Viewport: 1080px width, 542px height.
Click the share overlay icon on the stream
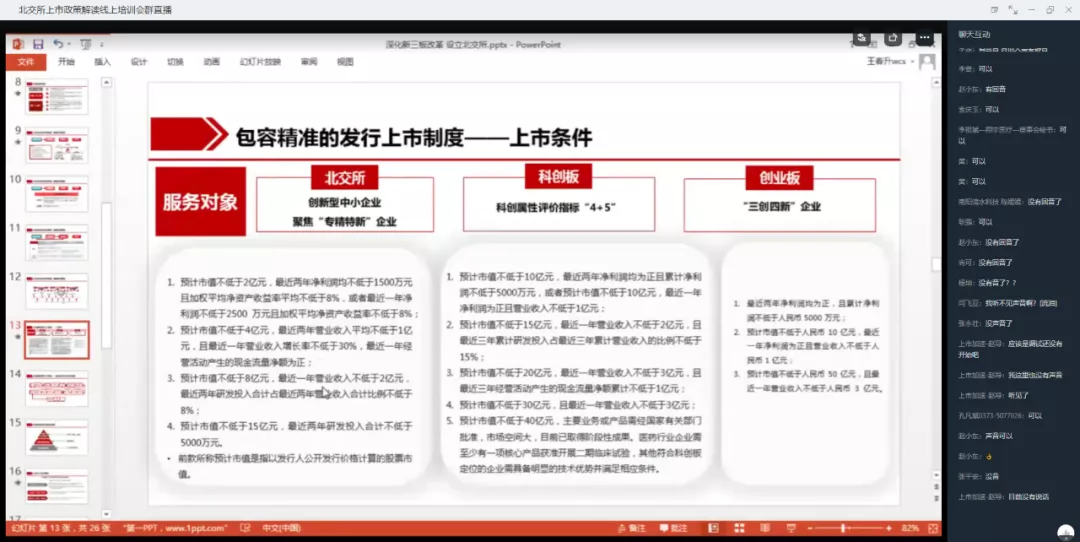(x=893, y=38)
